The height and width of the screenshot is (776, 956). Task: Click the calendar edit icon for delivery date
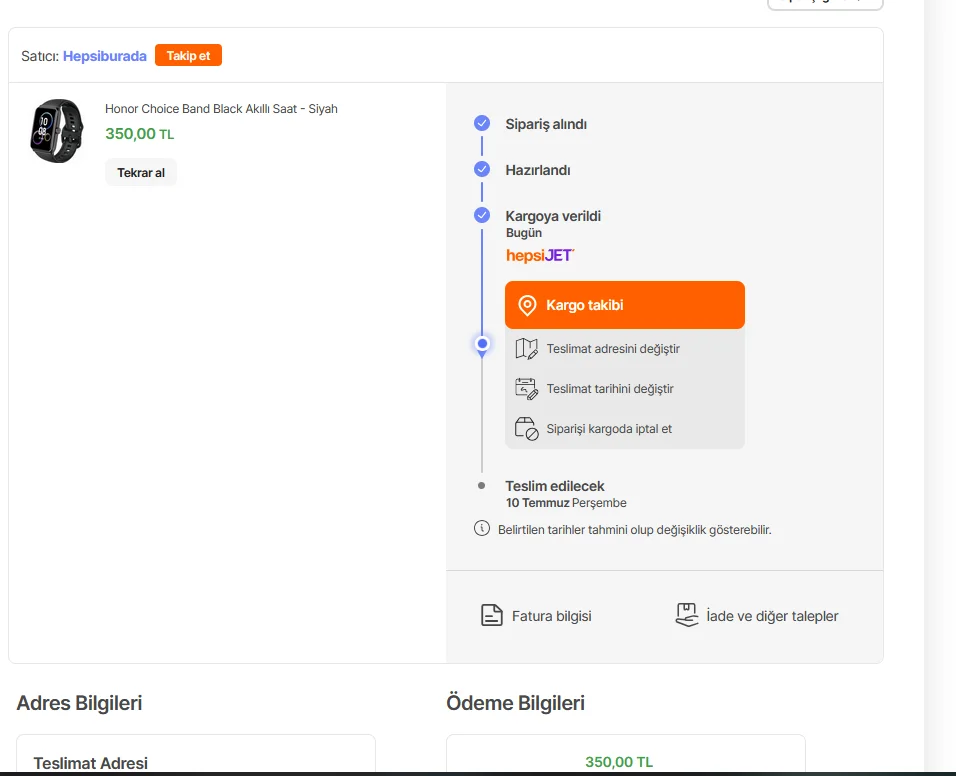(526, 389)
